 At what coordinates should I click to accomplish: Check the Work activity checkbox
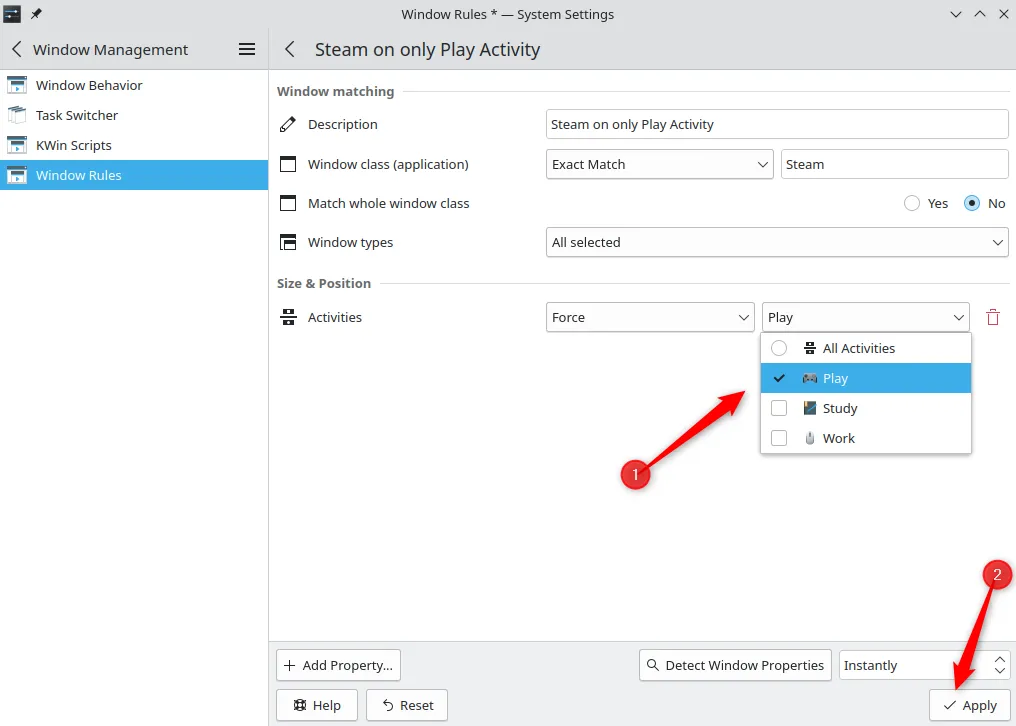[x=779, y=438]
